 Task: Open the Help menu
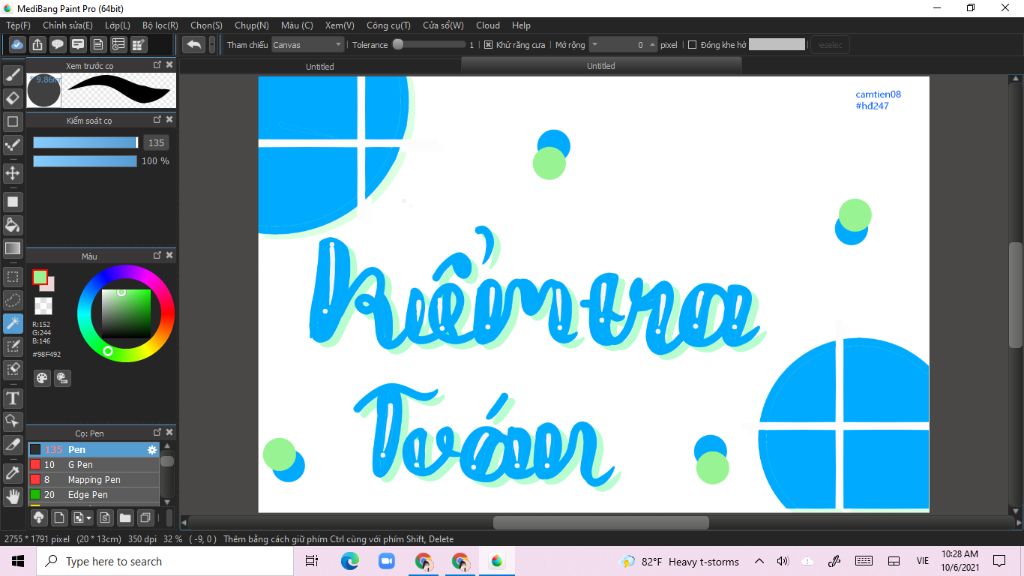521,25
